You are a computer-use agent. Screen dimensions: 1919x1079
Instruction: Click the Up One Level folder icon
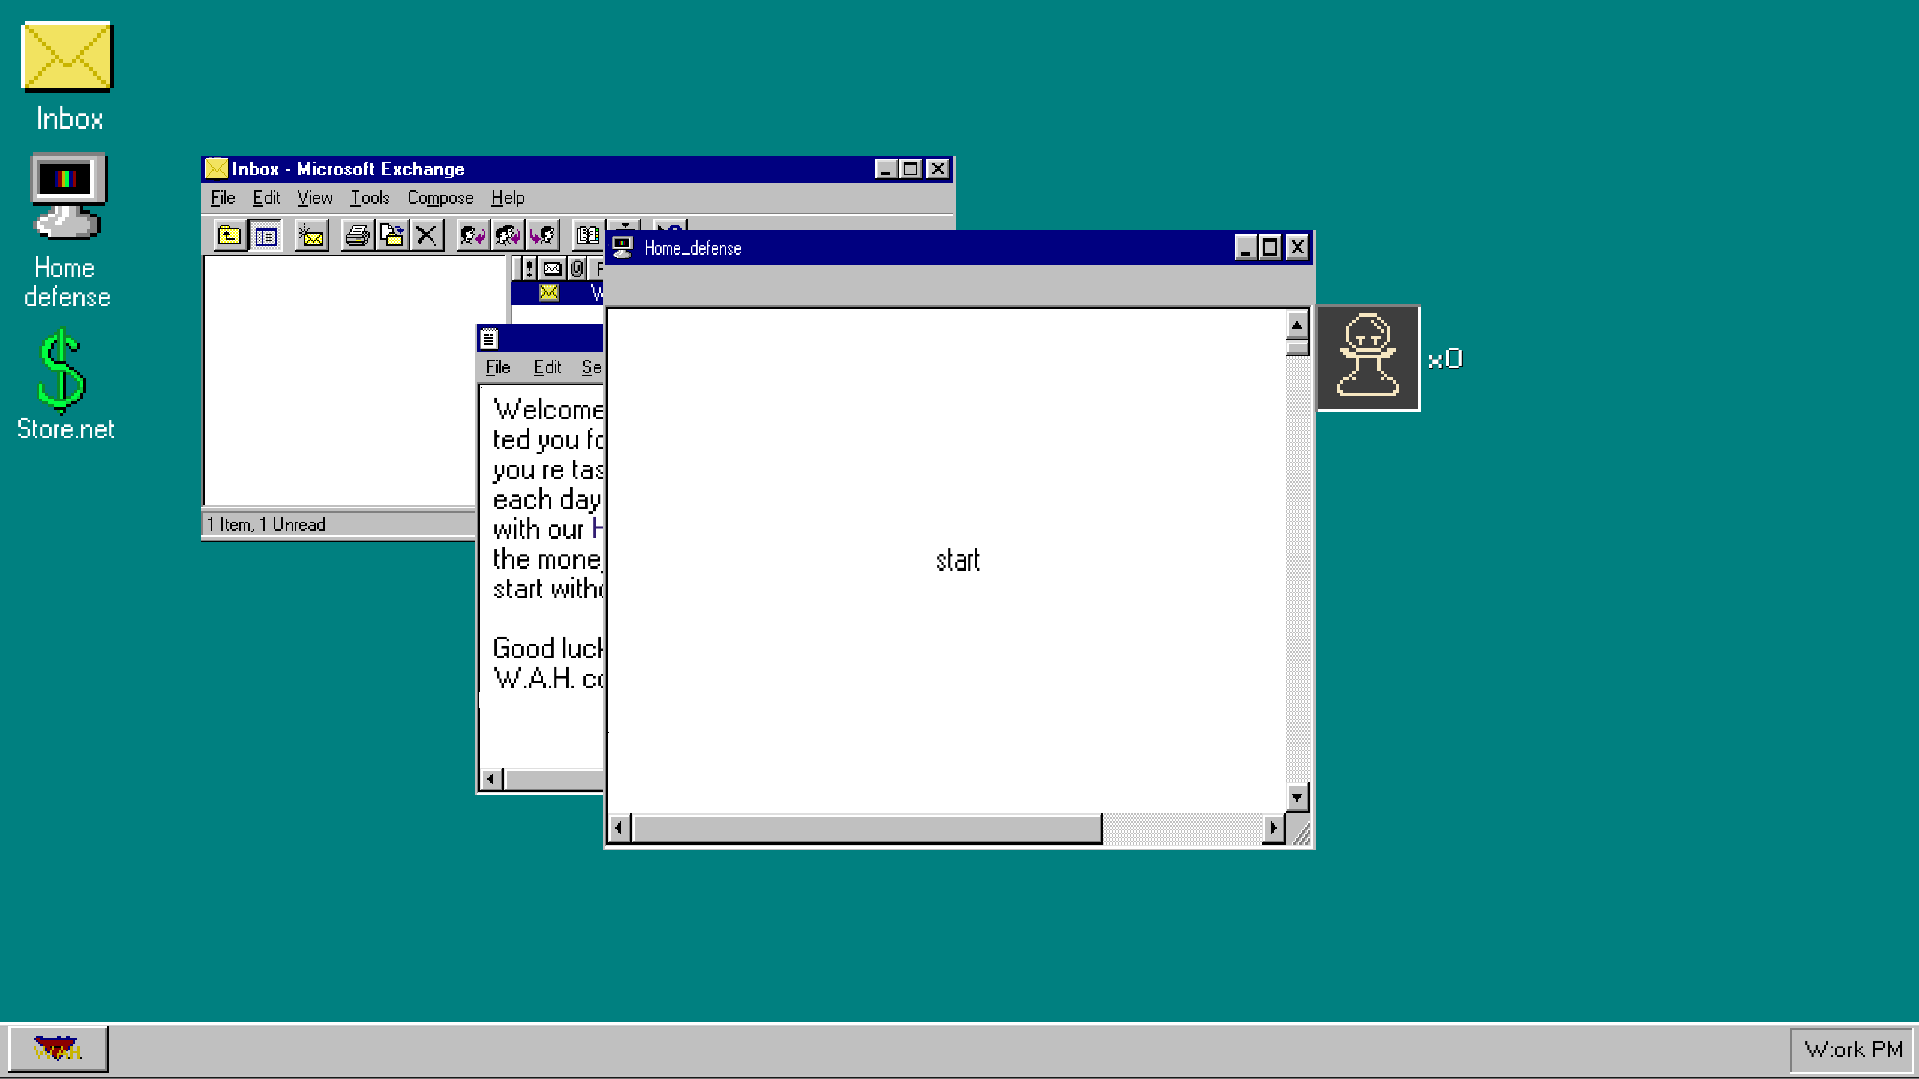pyautogui.click(x=230, y=236)
